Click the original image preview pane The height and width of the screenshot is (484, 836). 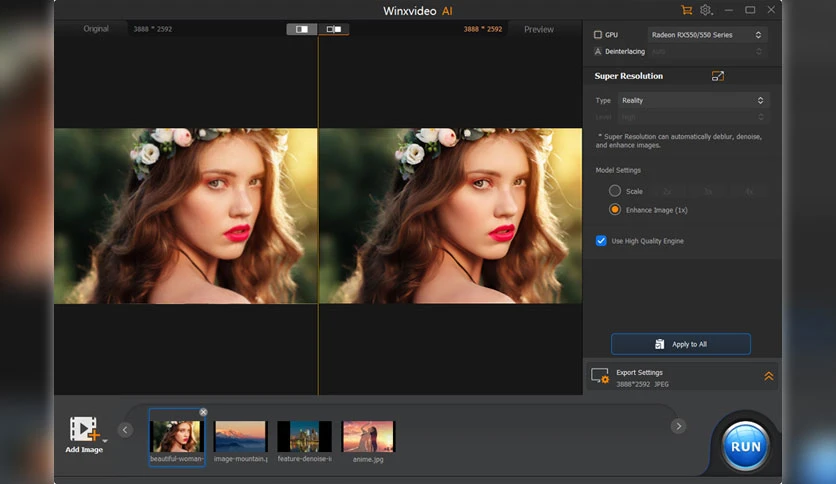pyautogui.click(x=186, y=216)
